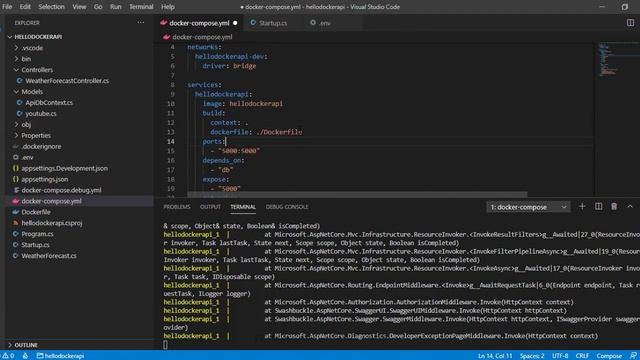
Task: Switch to the Startup.cs editor tab
Action: (273, 23)
